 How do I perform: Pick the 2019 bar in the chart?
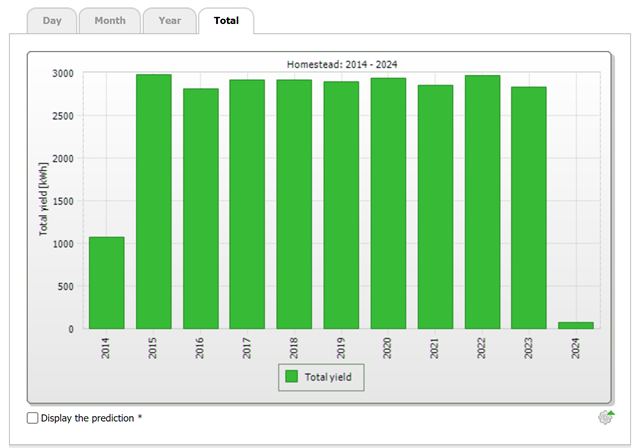(341, 205)
